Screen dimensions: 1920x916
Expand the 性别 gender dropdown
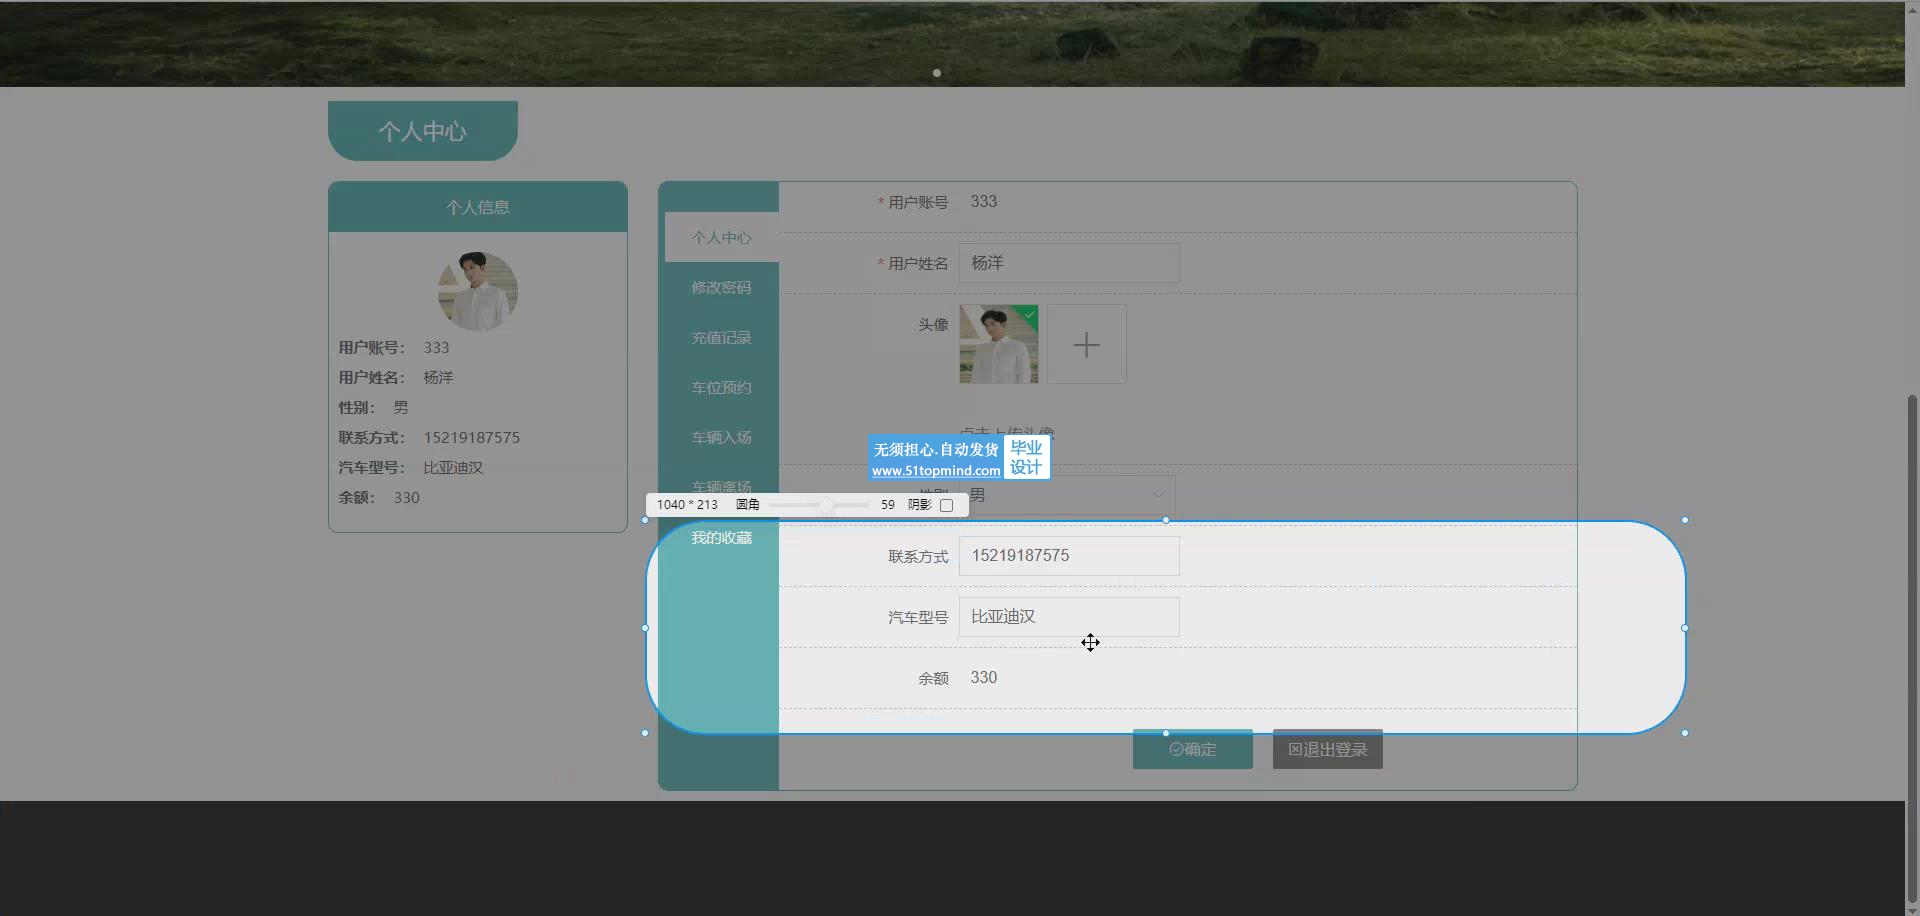pyautogui.click(x=1158, y=494)
